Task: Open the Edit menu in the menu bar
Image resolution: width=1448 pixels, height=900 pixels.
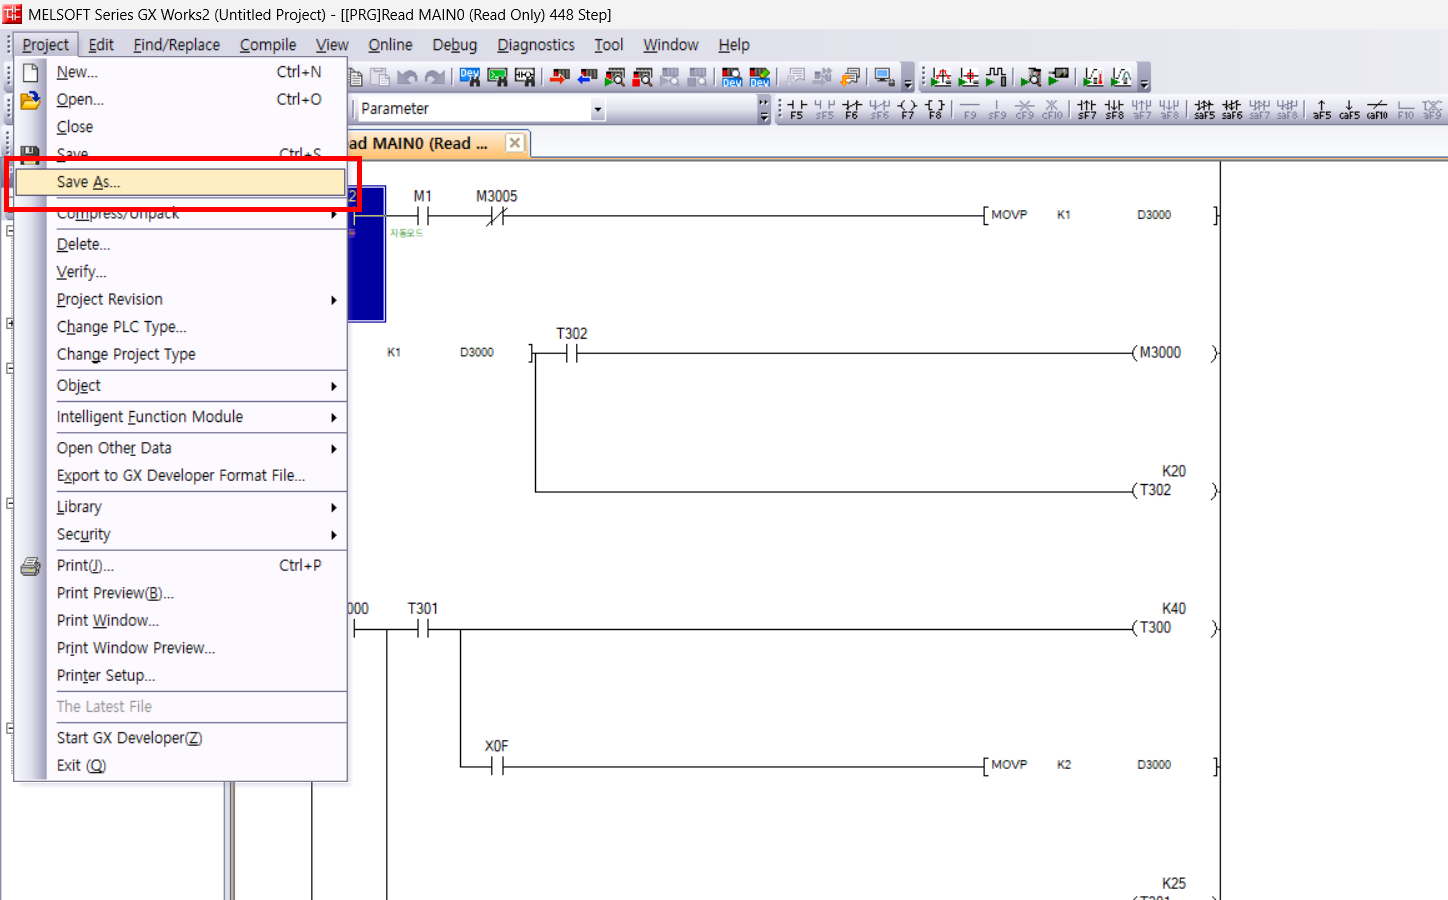Action: [101, 45]
